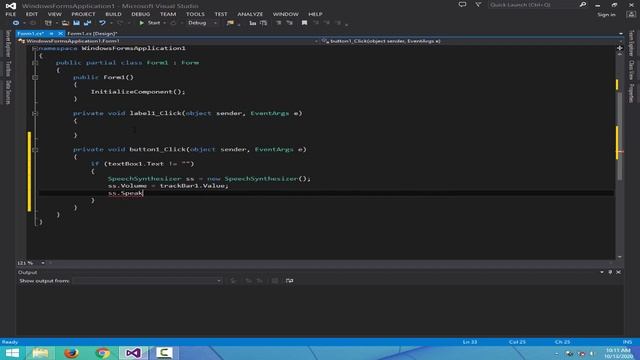Click the Open File folder icon

(65, 23)
